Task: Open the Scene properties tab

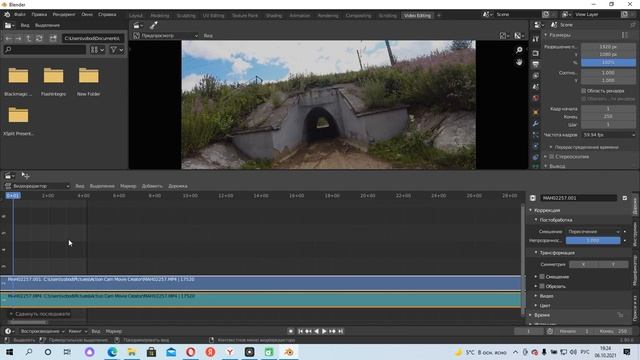Action: 536,87
